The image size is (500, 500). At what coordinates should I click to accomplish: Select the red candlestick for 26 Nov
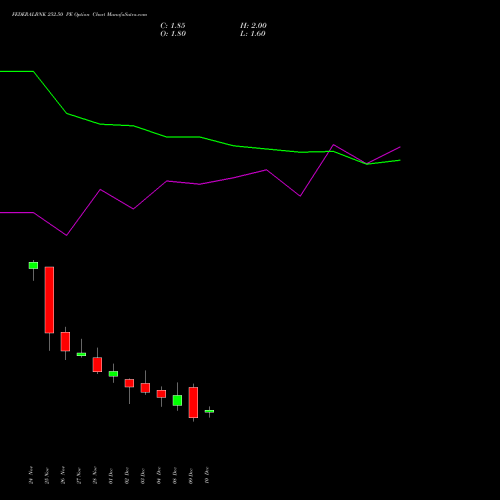click(65, 342)
